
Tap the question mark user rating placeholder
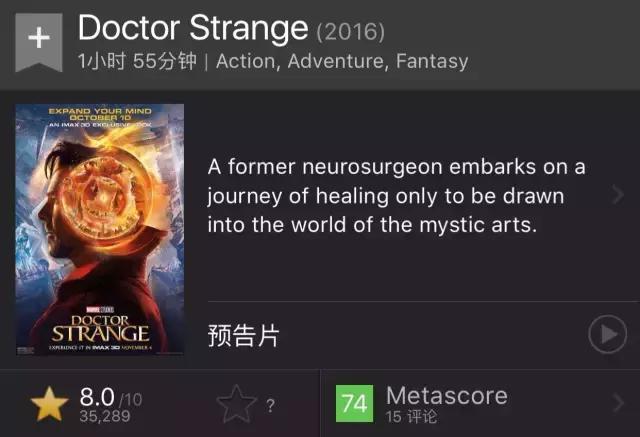270,406
